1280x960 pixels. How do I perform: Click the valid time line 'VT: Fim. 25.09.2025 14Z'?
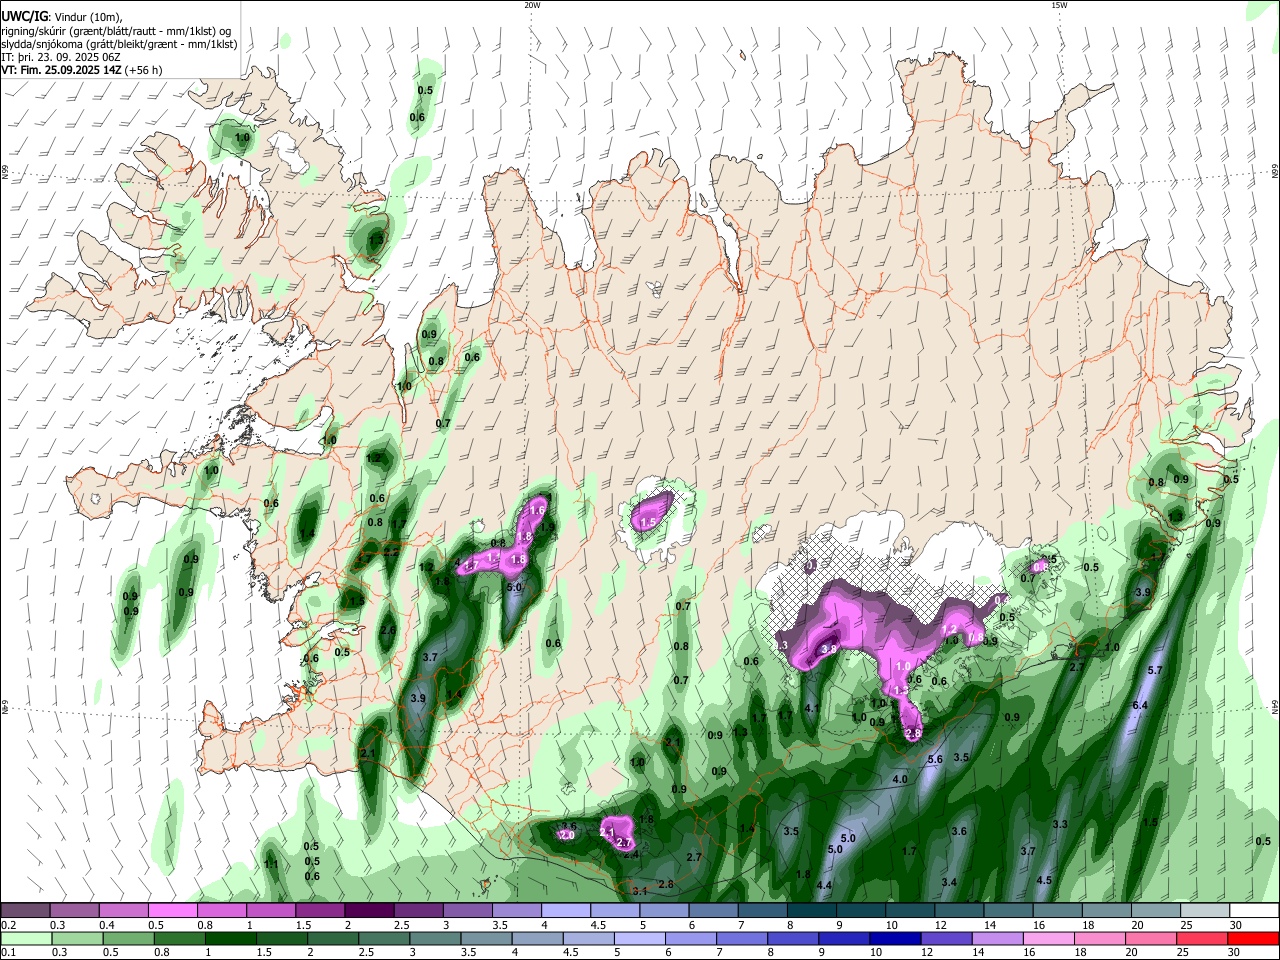pos(62,71)
